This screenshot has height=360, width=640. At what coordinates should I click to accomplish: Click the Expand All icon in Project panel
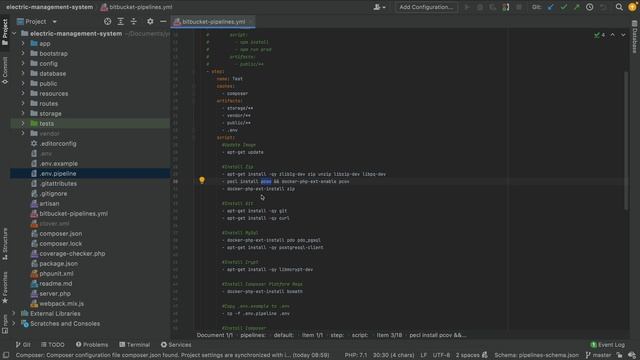pos(120,21)
